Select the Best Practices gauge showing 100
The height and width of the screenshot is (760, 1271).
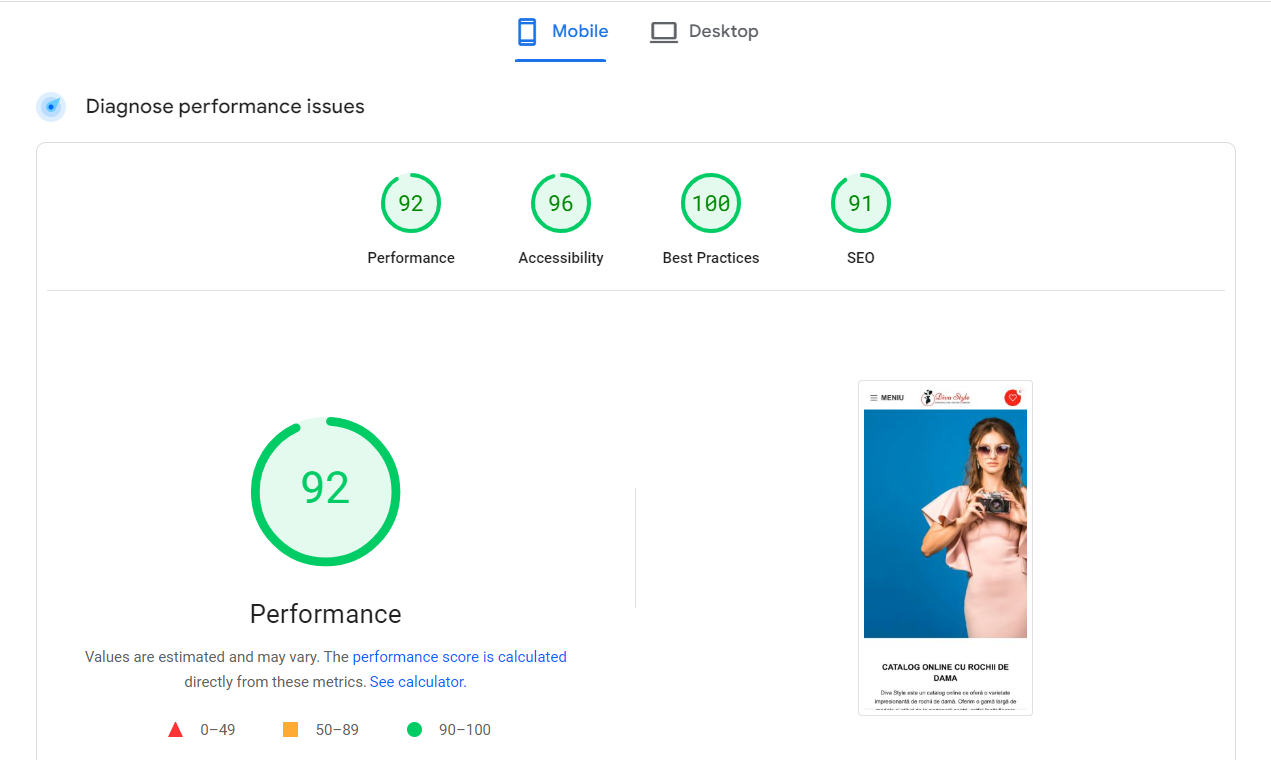pyautogui.click(x=710, y=202)
